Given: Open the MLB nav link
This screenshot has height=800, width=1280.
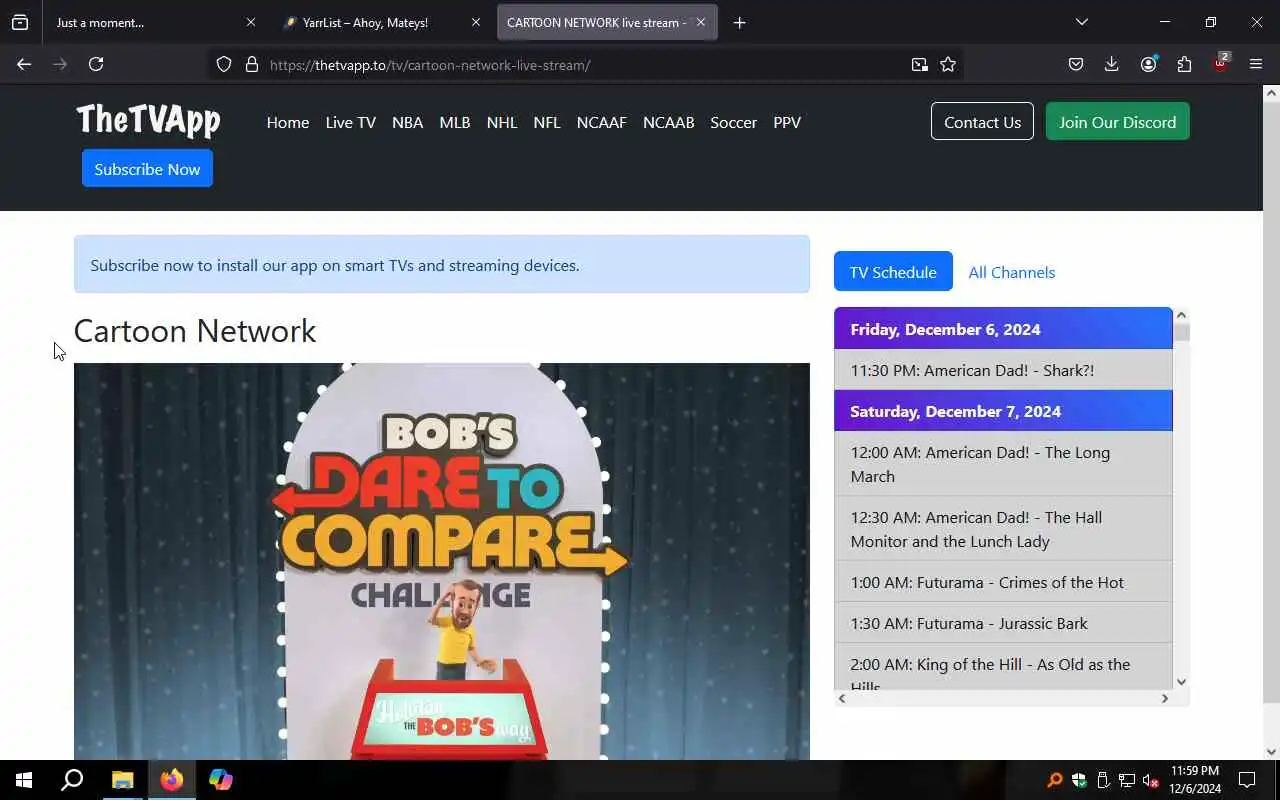Looking at the screenshot, I should 455,122.
